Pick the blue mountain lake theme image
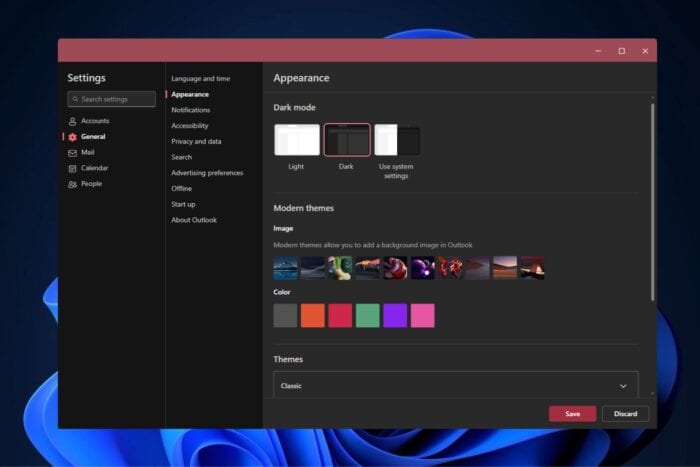The height and width of the screenshot is (467, 700). coord(285,268)
